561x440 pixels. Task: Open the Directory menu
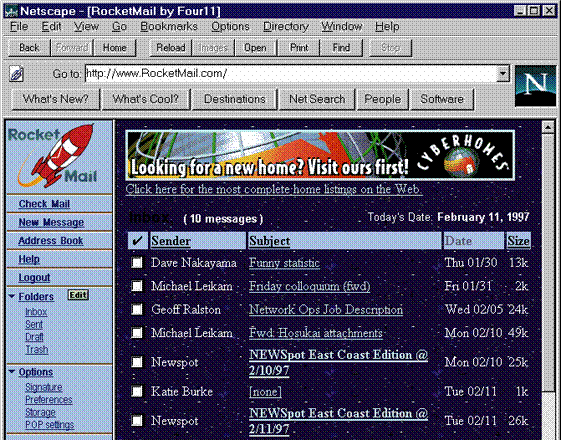(x=286, y=27)
